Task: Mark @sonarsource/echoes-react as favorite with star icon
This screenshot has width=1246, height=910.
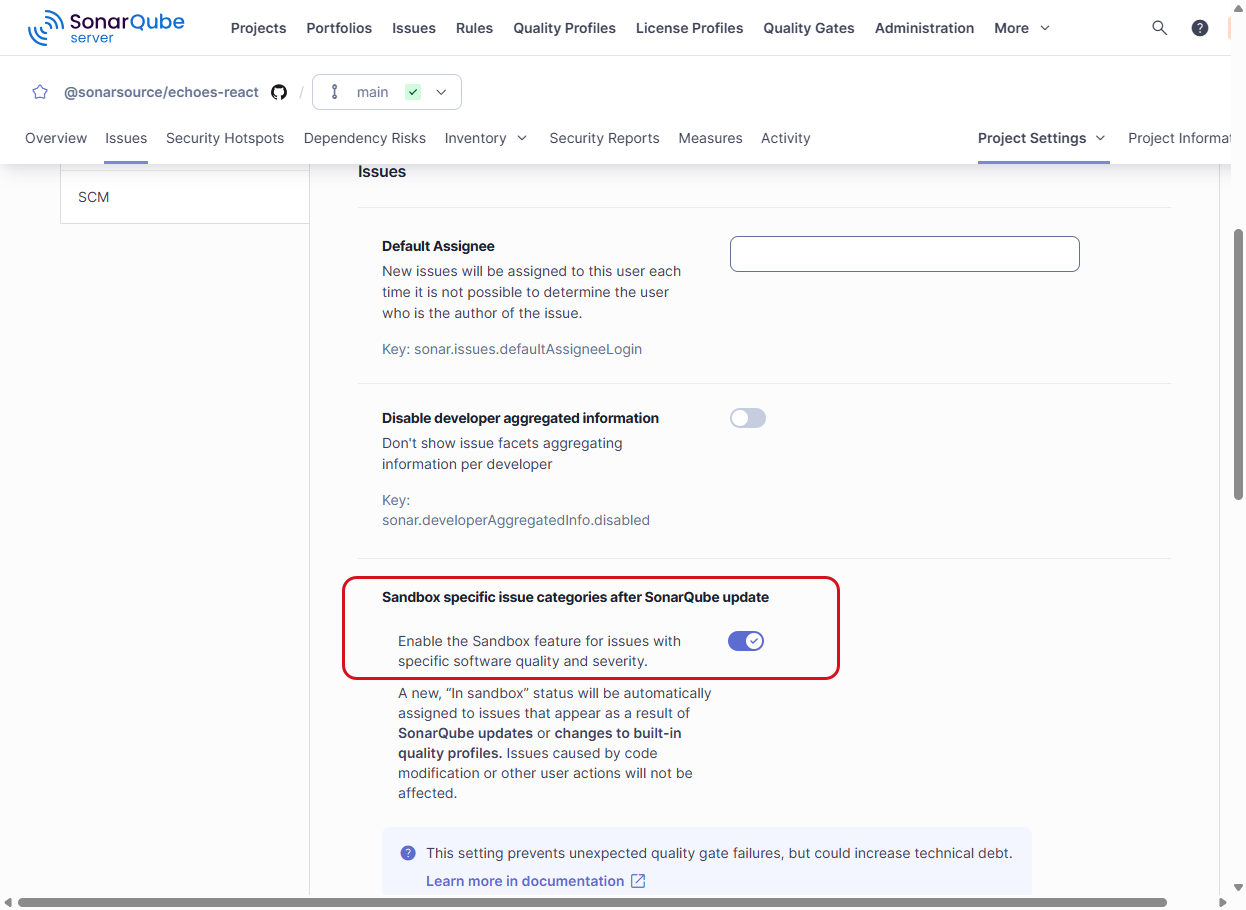Action: 40,91
